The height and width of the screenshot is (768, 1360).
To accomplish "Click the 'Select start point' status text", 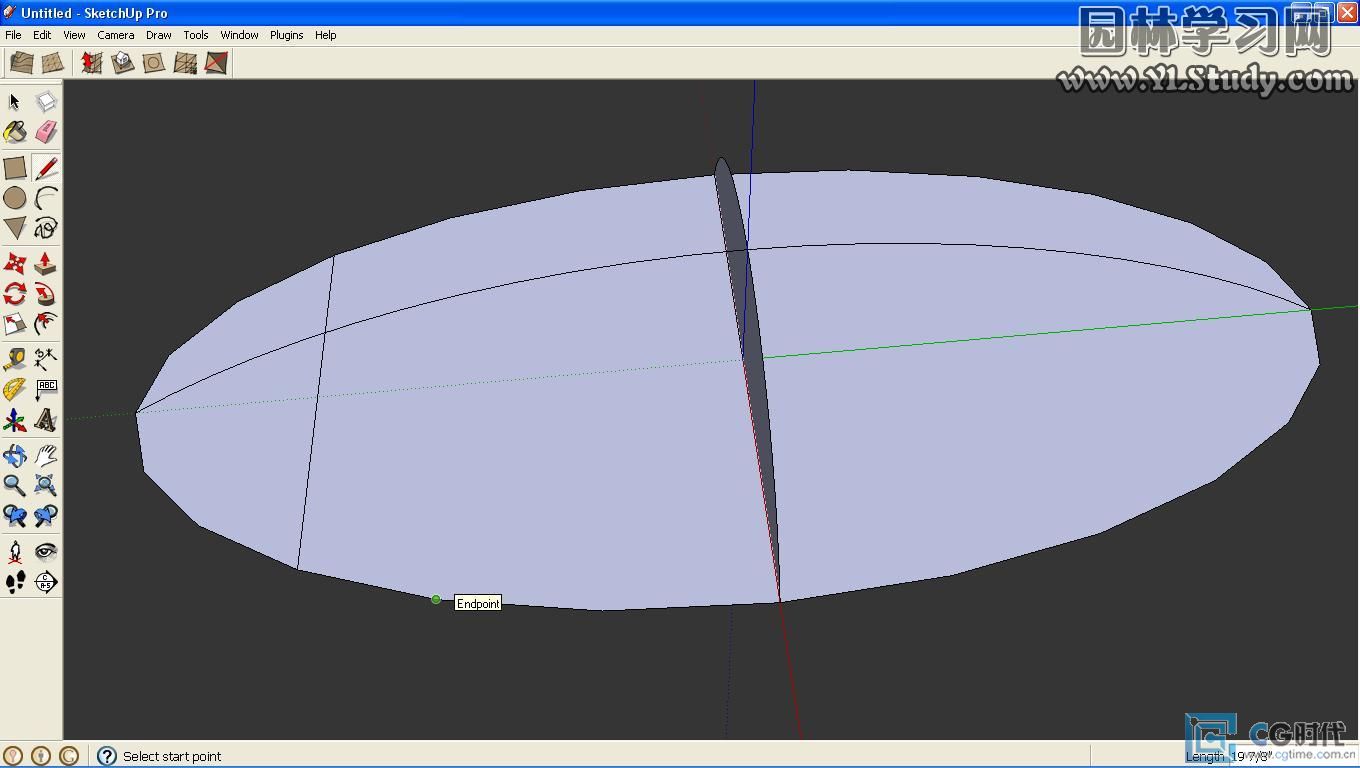I will tap(172, 756).
